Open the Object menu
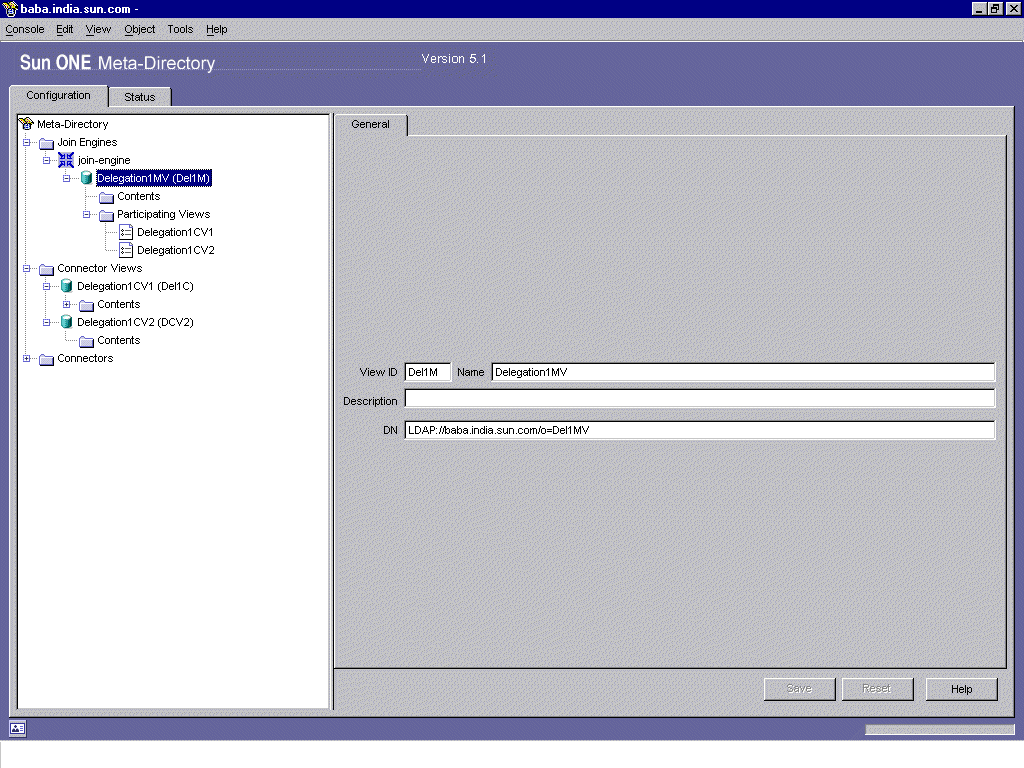This screenshot has width=1024, height=768. pos(140,29)
